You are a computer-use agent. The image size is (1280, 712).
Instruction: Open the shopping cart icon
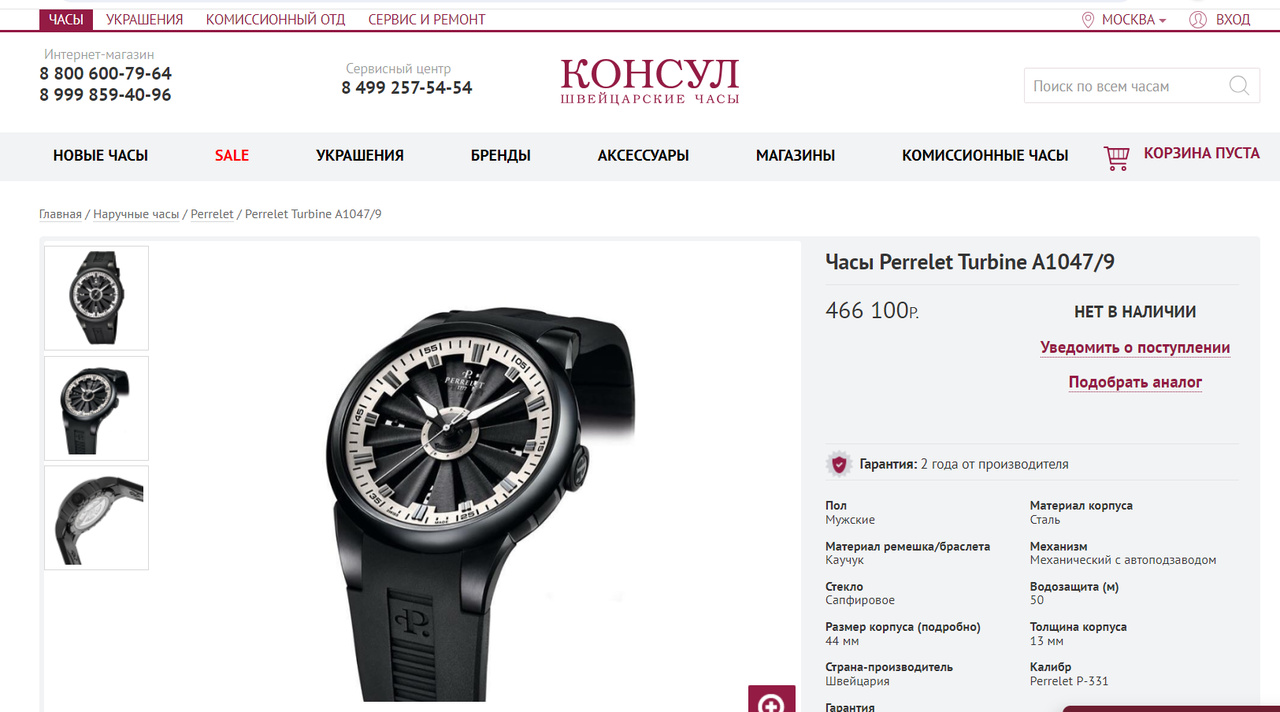tap(1116, 158)
